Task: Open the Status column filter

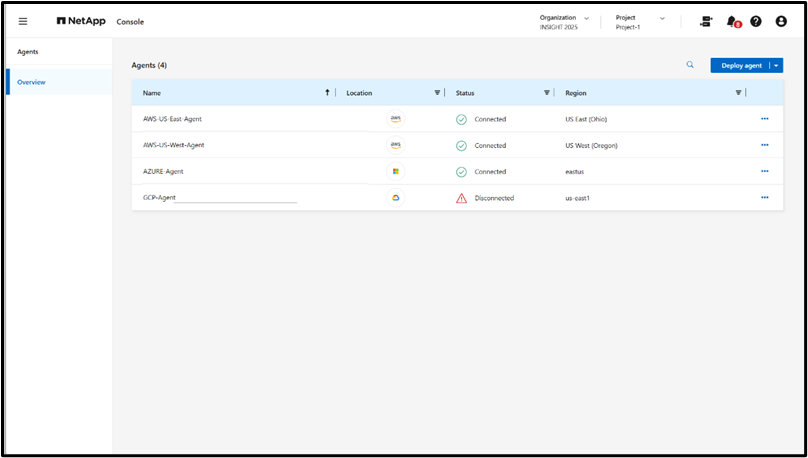Action: coord(547,93)
